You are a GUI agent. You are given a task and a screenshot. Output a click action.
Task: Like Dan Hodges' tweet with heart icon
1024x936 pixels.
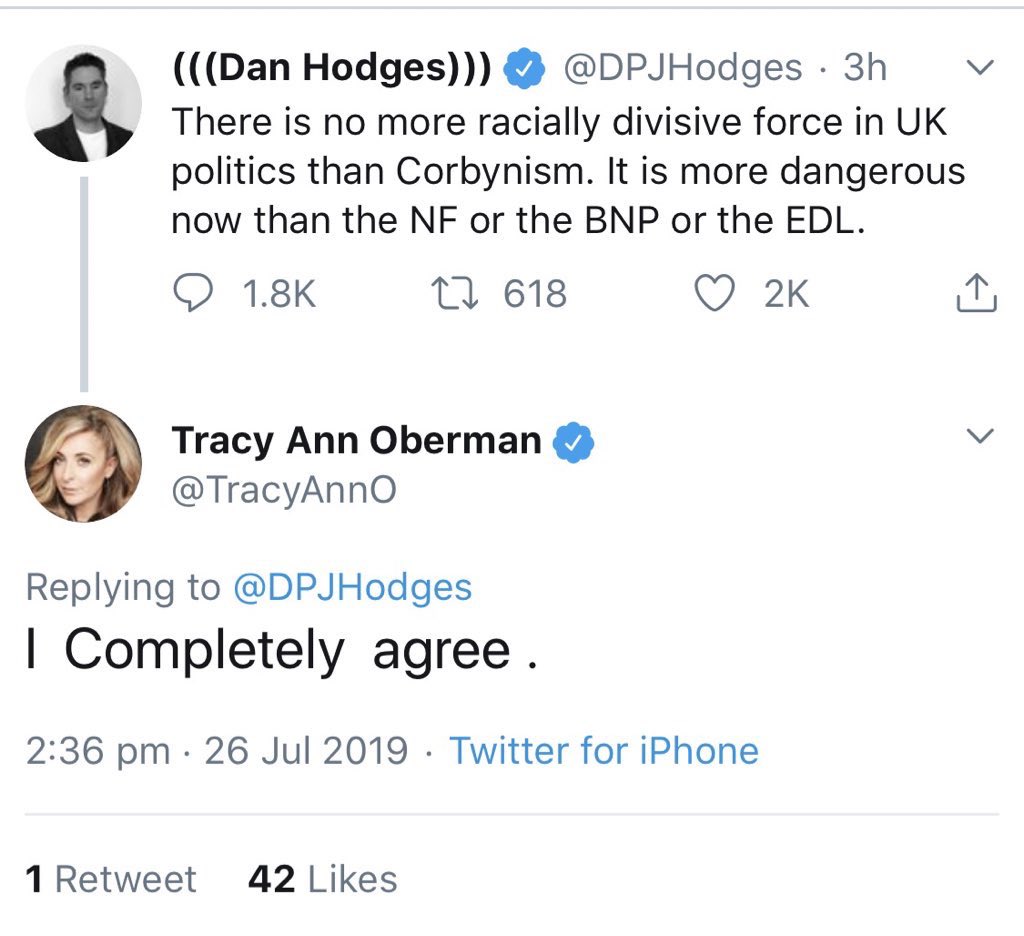[714, 293]
